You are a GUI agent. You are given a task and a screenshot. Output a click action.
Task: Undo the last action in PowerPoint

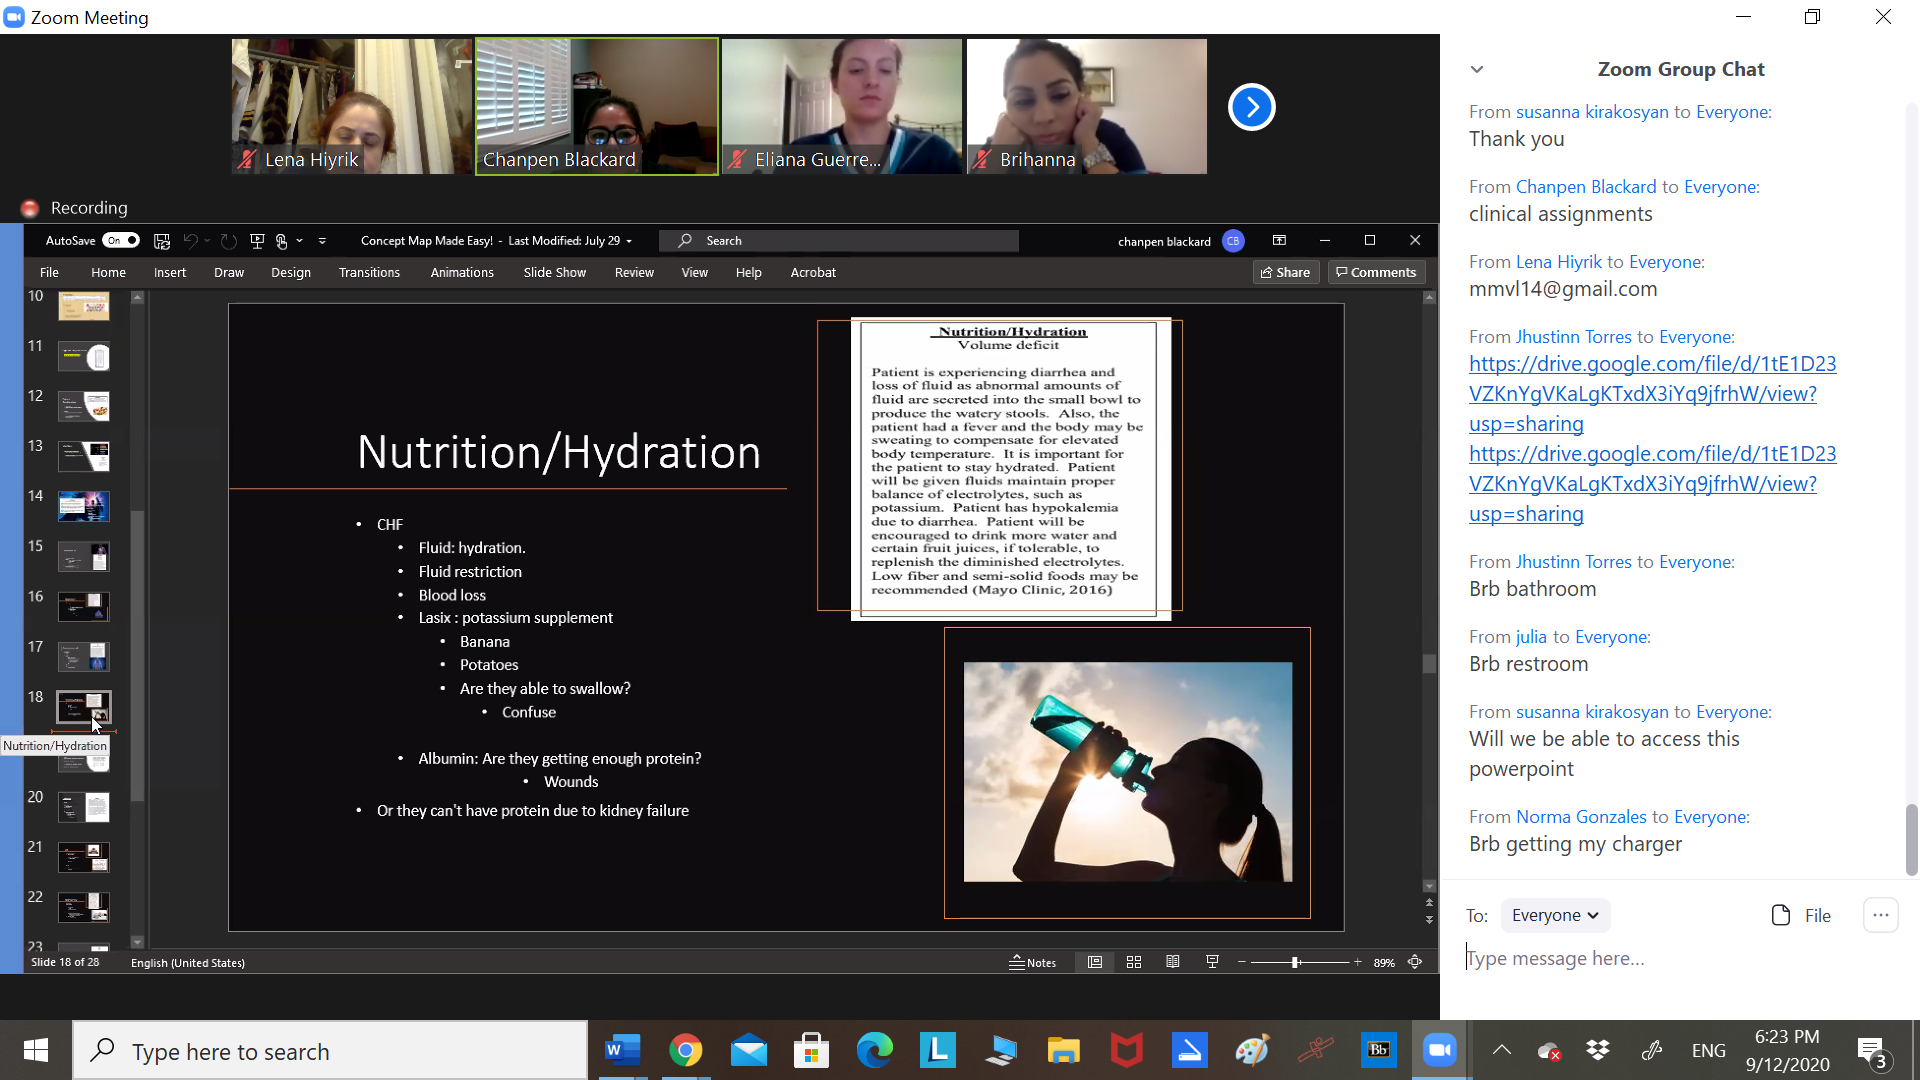[x=190, y=241]
